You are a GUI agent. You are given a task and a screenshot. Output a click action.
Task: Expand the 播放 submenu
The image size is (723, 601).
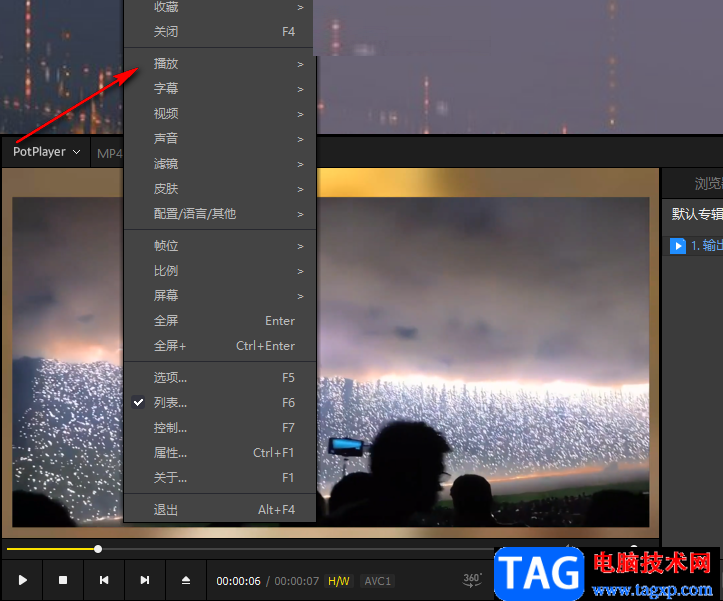220,64
